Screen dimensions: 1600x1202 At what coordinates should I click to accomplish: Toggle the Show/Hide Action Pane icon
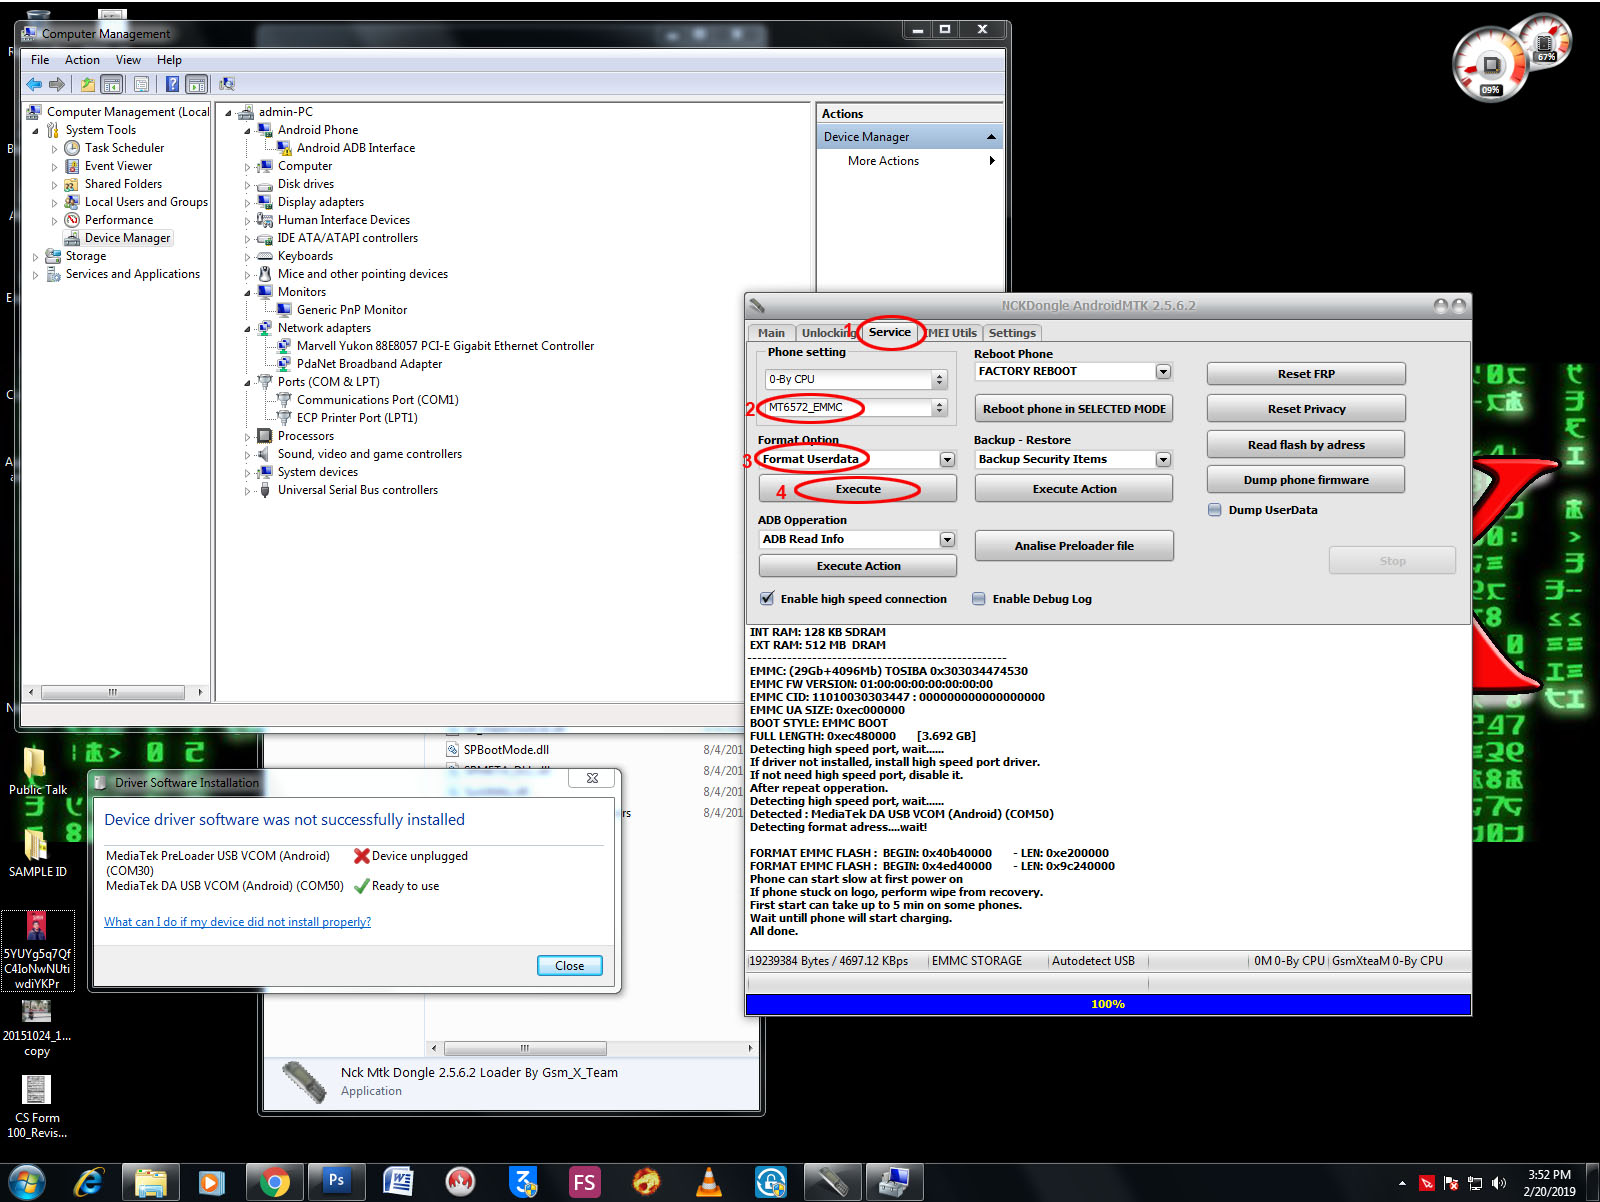coord(197,84)
